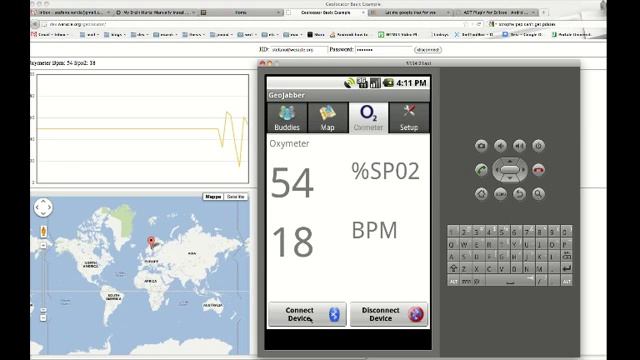Click the emulator Menu button
Image resolution: width=640 pixels, height=360 pixels.
pyautogui.click(x=500, y=194)
